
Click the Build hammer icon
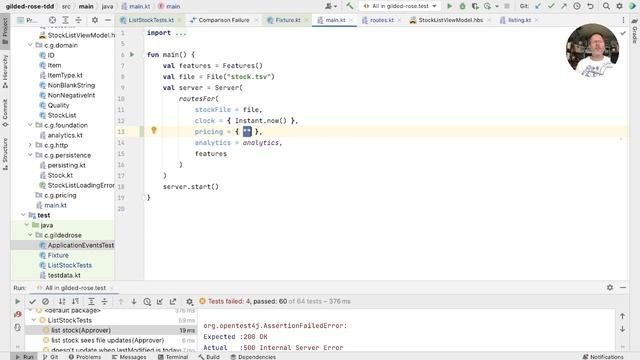349,6
